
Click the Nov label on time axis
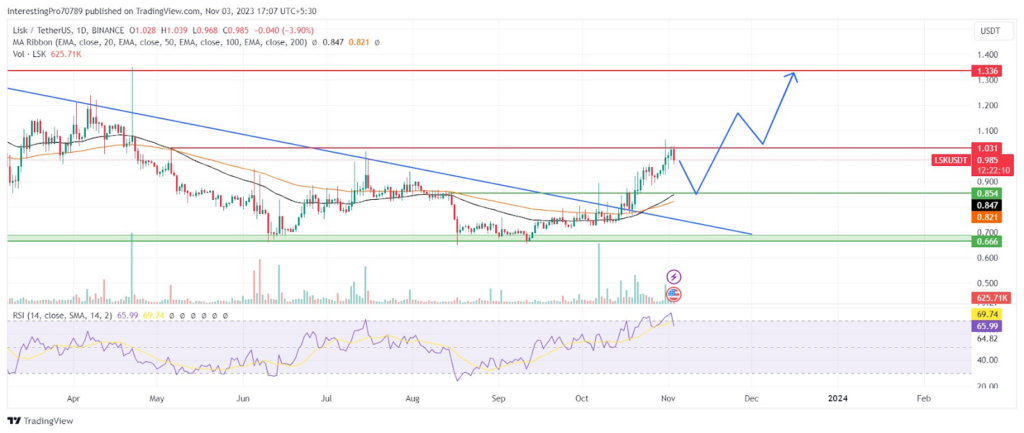pos(667,397)
